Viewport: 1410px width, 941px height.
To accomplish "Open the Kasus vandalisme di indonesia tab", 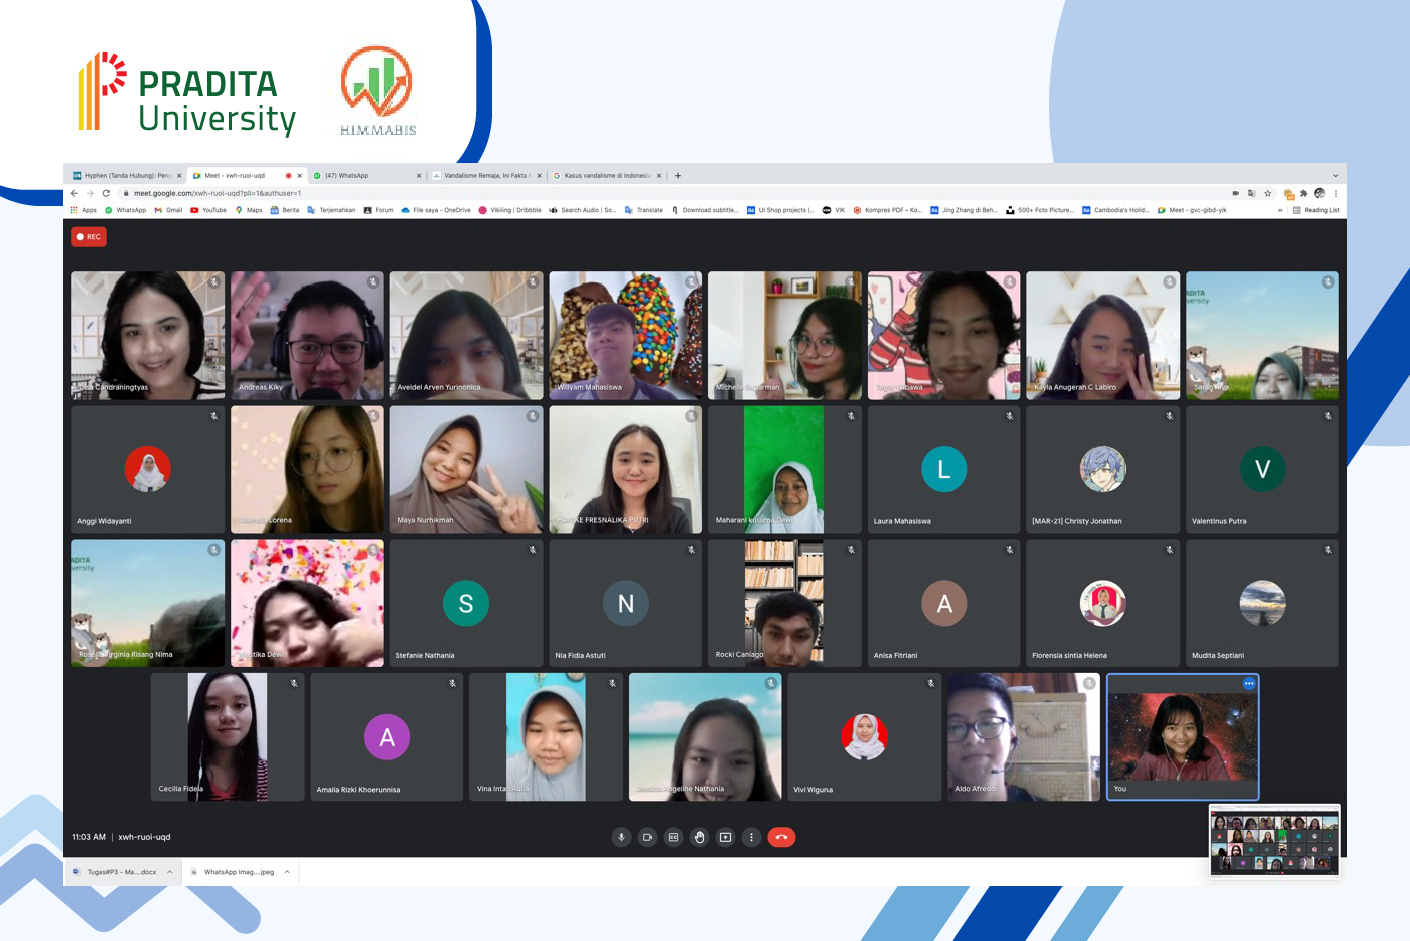I will coord(605,175).
